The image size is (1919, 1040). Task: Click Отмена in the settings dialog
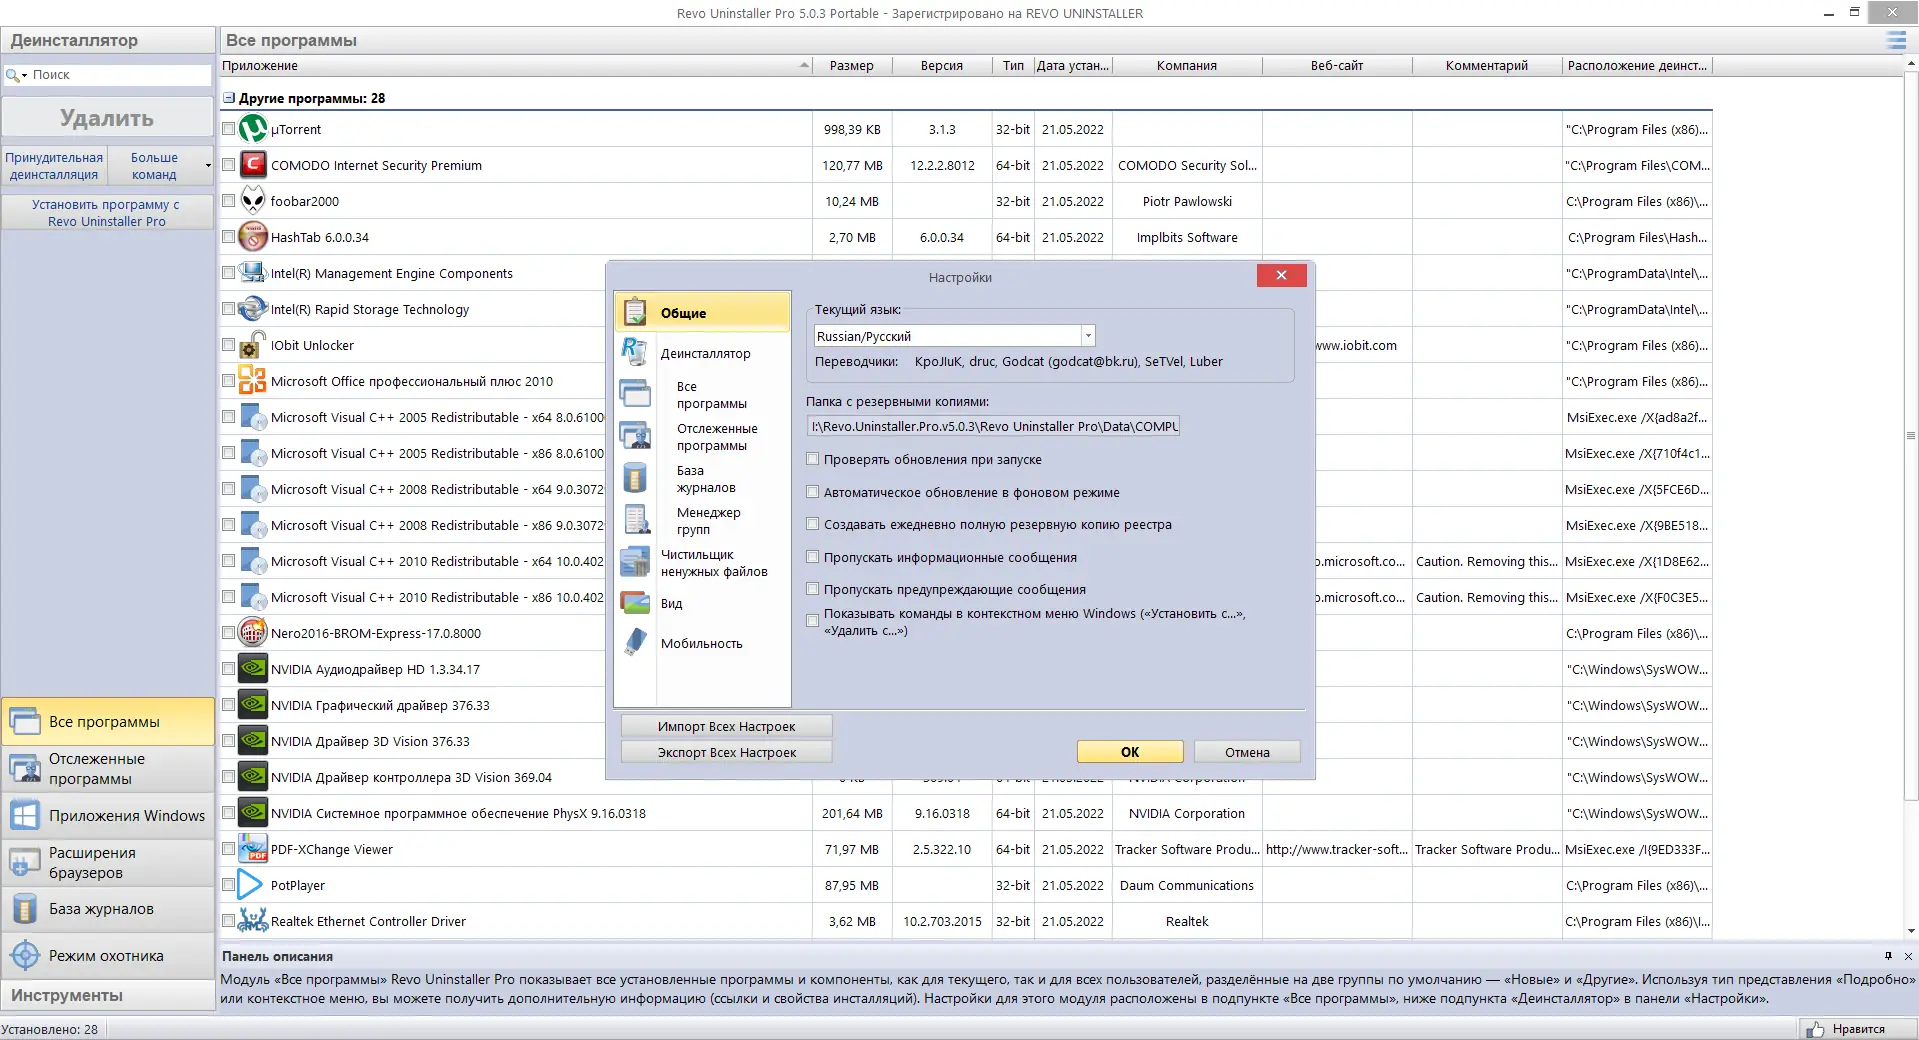click(x=1247, y=752)
